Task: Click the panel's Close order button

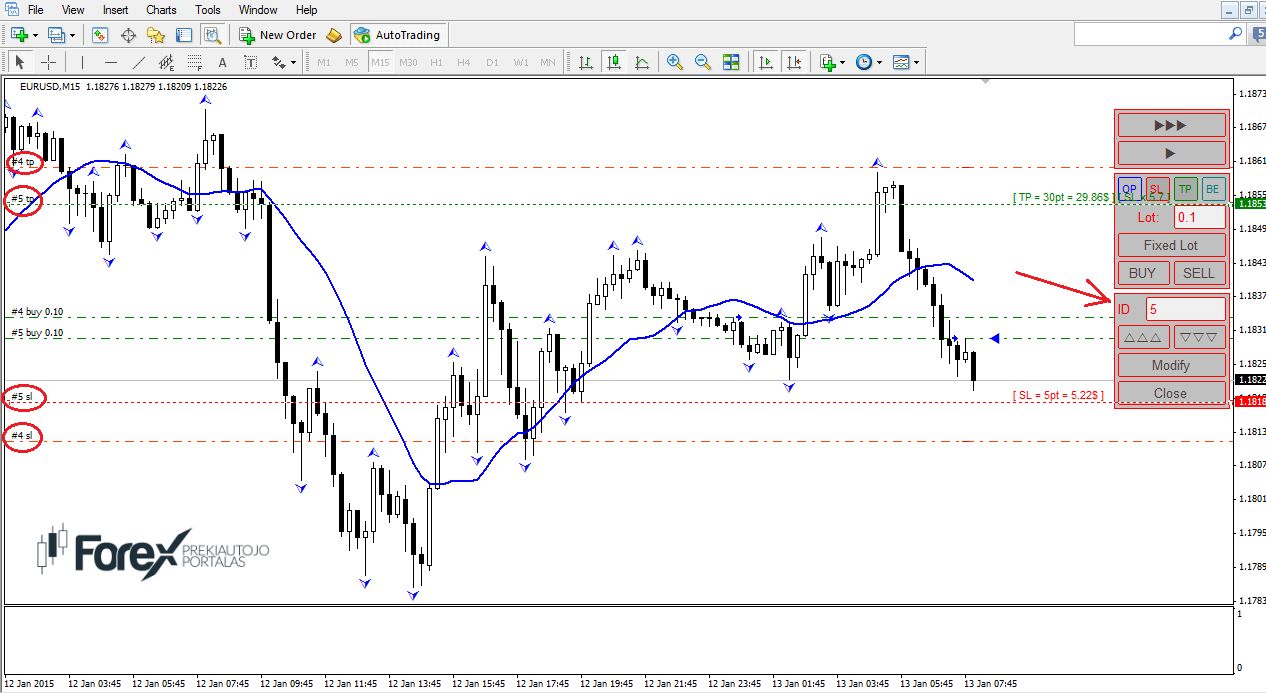Action: point(1171,393)
